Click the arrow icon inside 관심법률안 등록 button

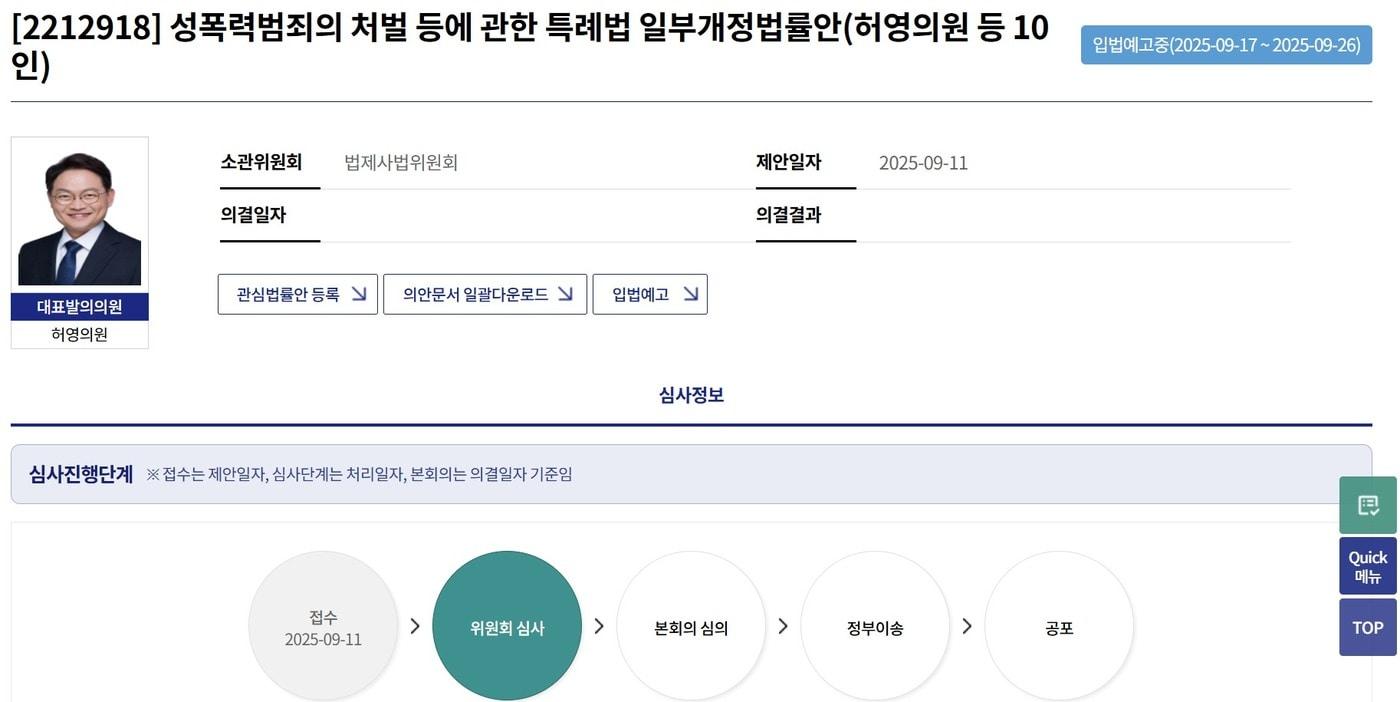tap(359, 294)
